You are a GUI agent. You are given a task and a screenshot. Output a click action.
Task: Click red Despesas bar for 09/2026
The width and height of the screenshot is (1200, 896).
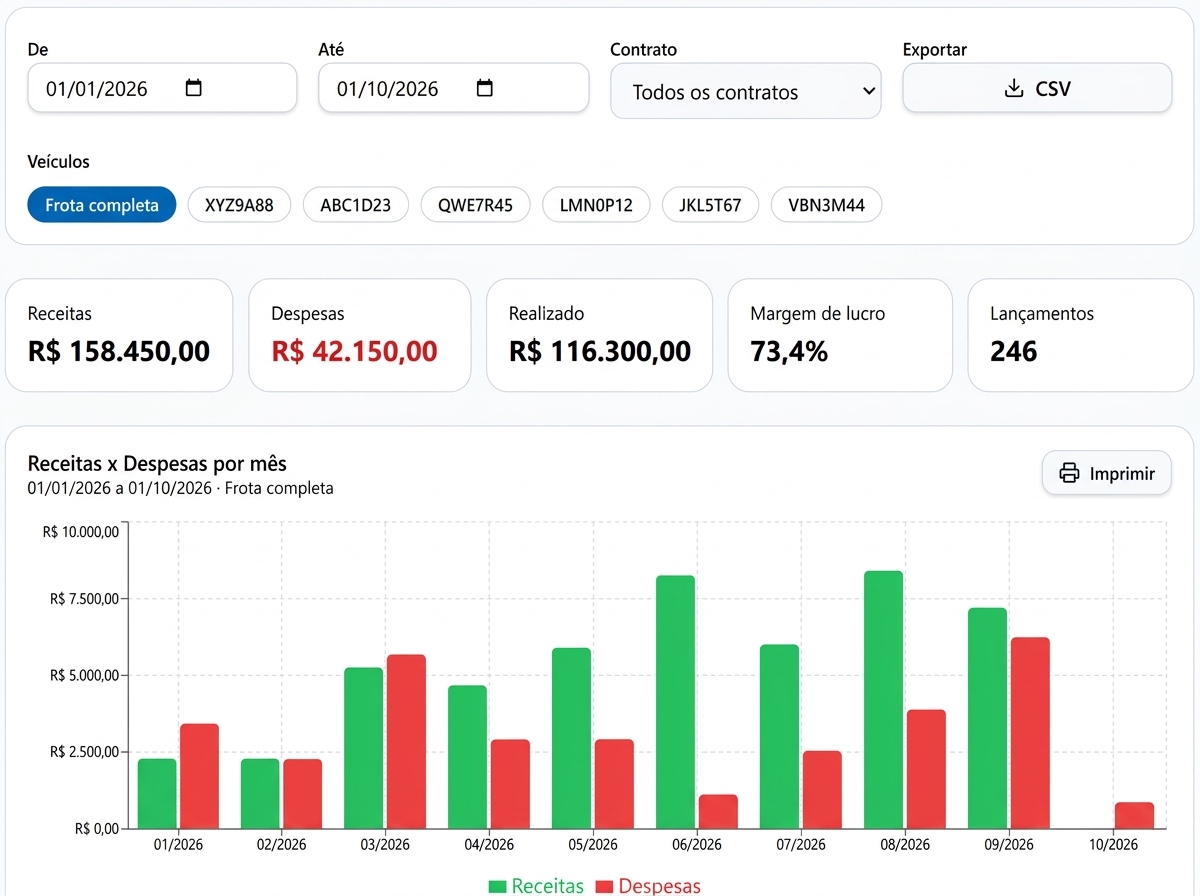point(1030,733)
